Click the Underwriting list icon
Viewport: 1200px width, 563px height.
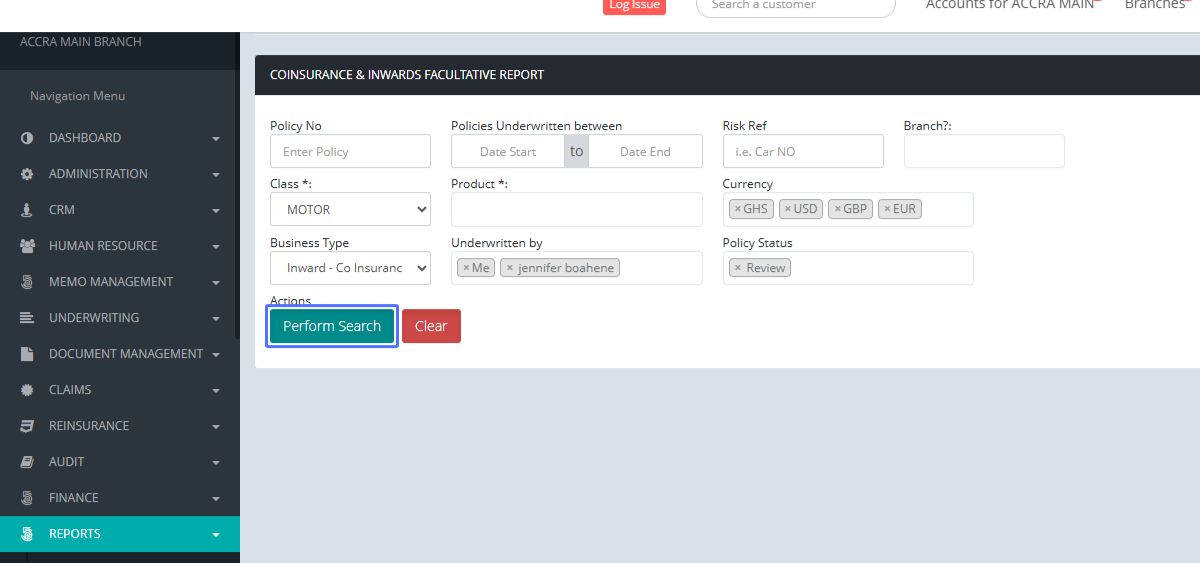(x=27, y=318)
